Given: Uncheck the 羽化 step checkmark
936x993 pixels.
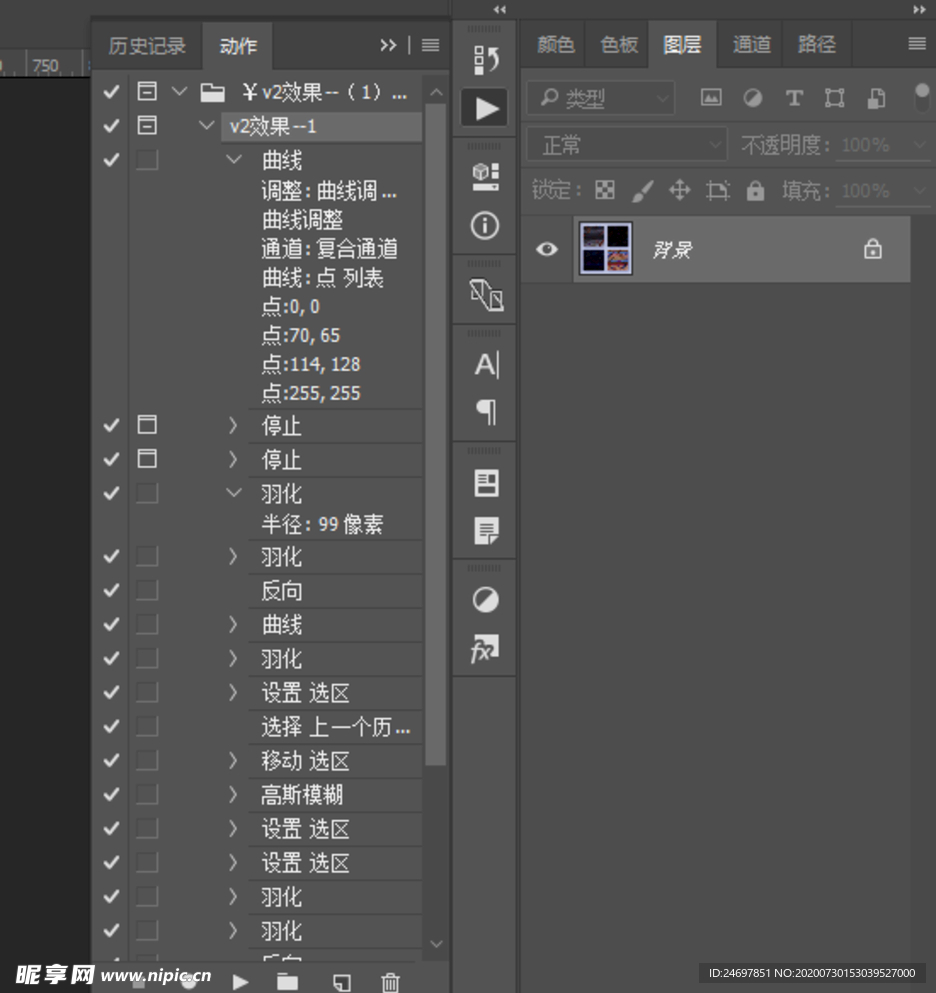Looking at the screenshot, I should click(110, 493).
